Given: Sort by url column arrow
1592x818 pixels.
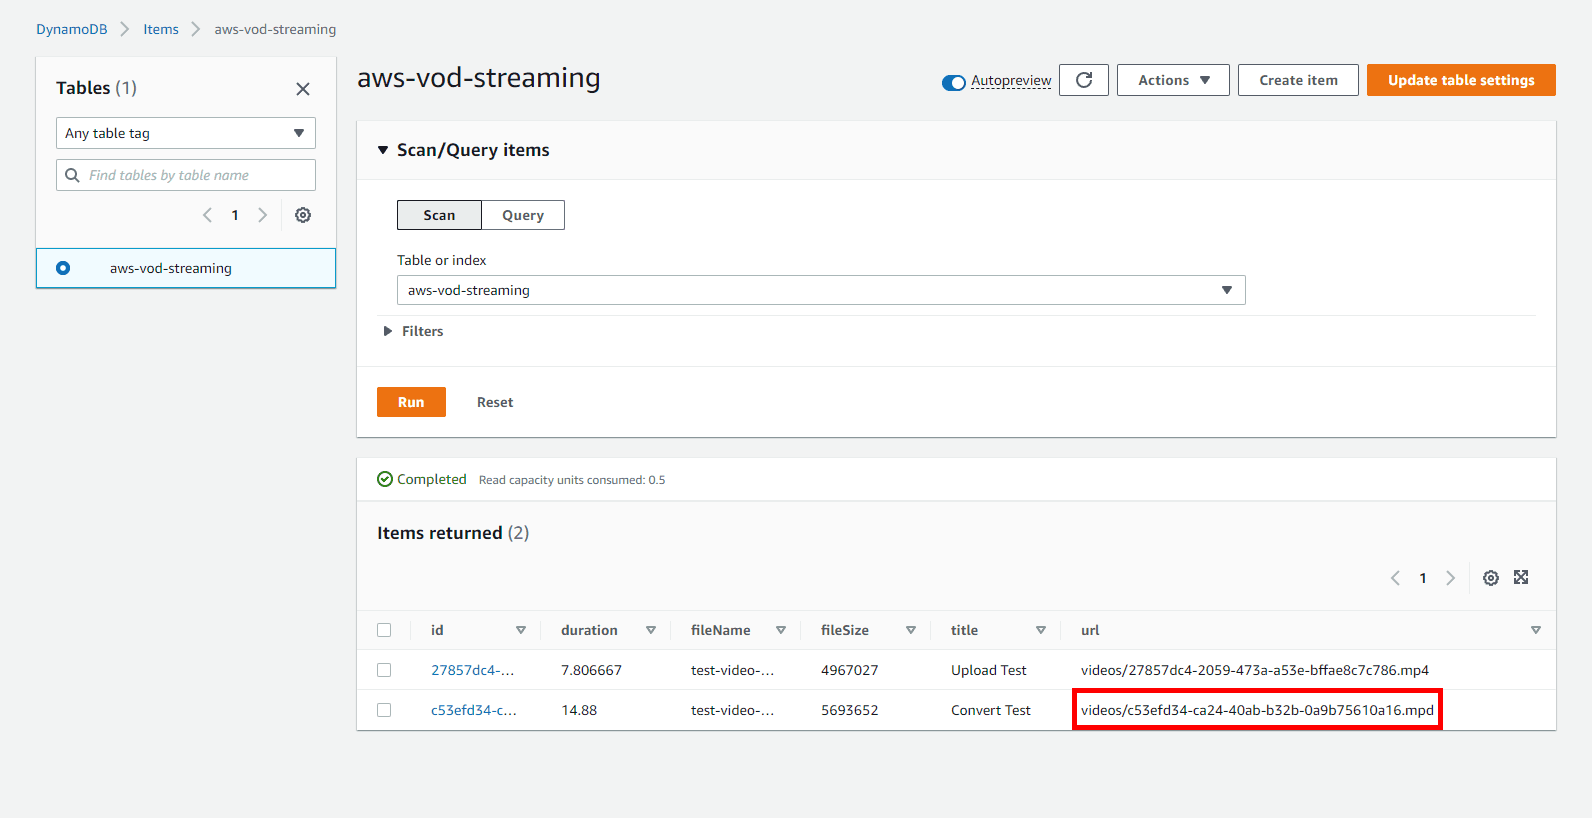Looking at the screenshot, I should [1536, 630].
